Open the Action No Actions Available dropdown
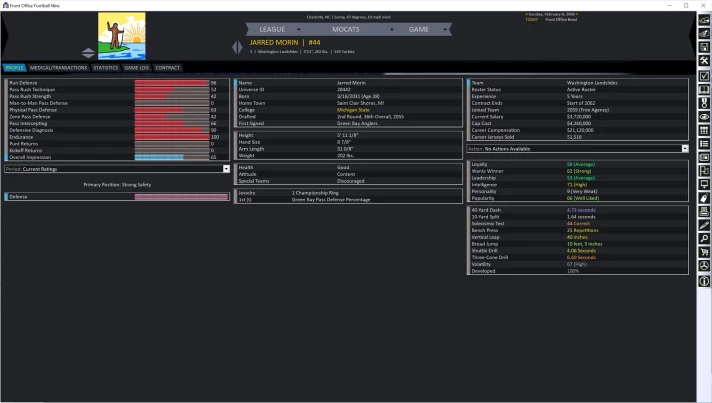The image size is (712, 403). pos(578,149)
